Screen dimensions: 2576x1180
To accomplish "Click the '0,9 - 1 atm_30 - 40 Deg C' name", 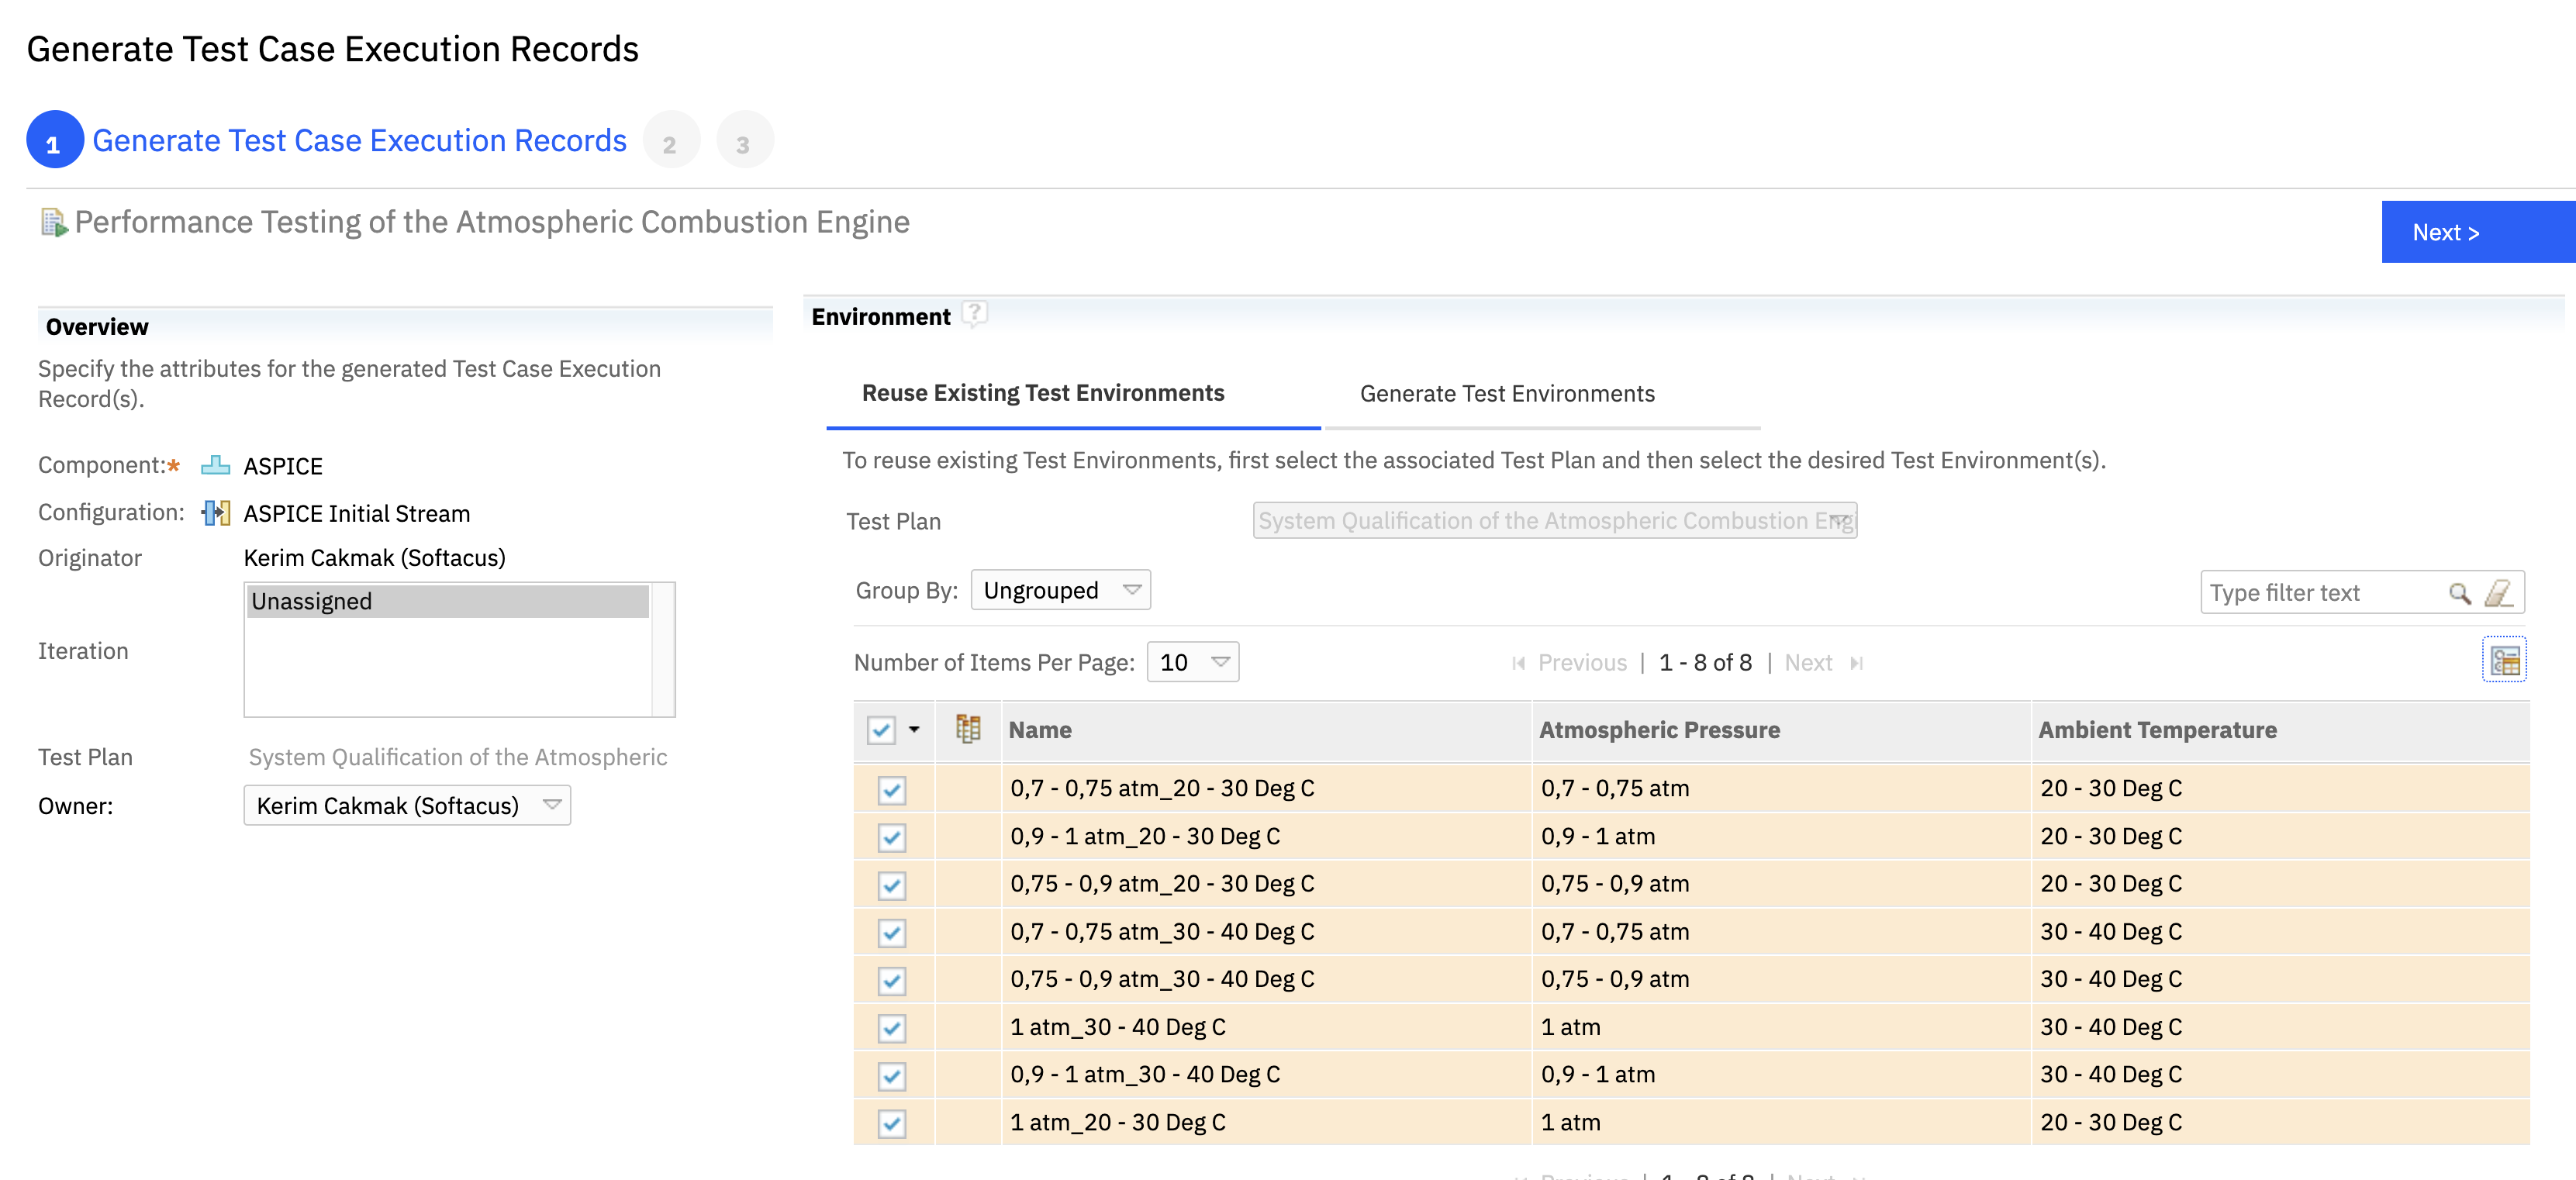I will 1145,1074.
